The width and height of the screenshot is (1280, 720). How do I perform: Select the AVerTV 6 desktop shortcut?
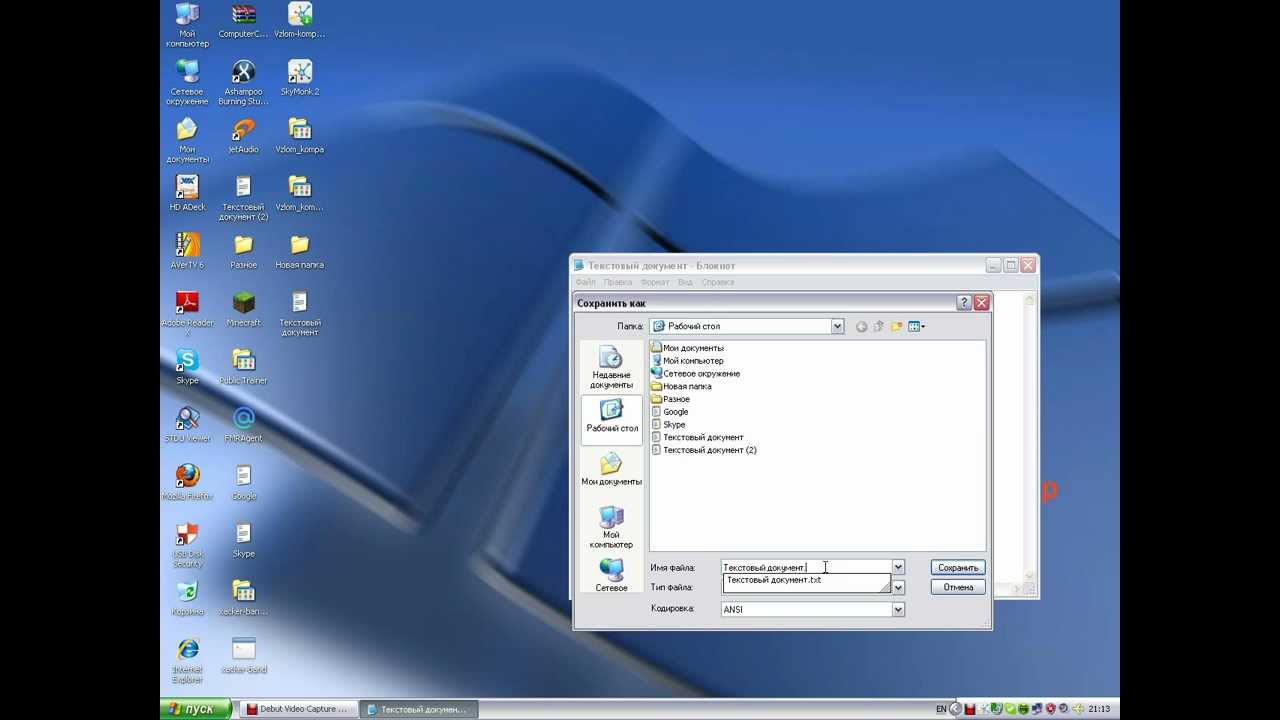pos(187,252)
